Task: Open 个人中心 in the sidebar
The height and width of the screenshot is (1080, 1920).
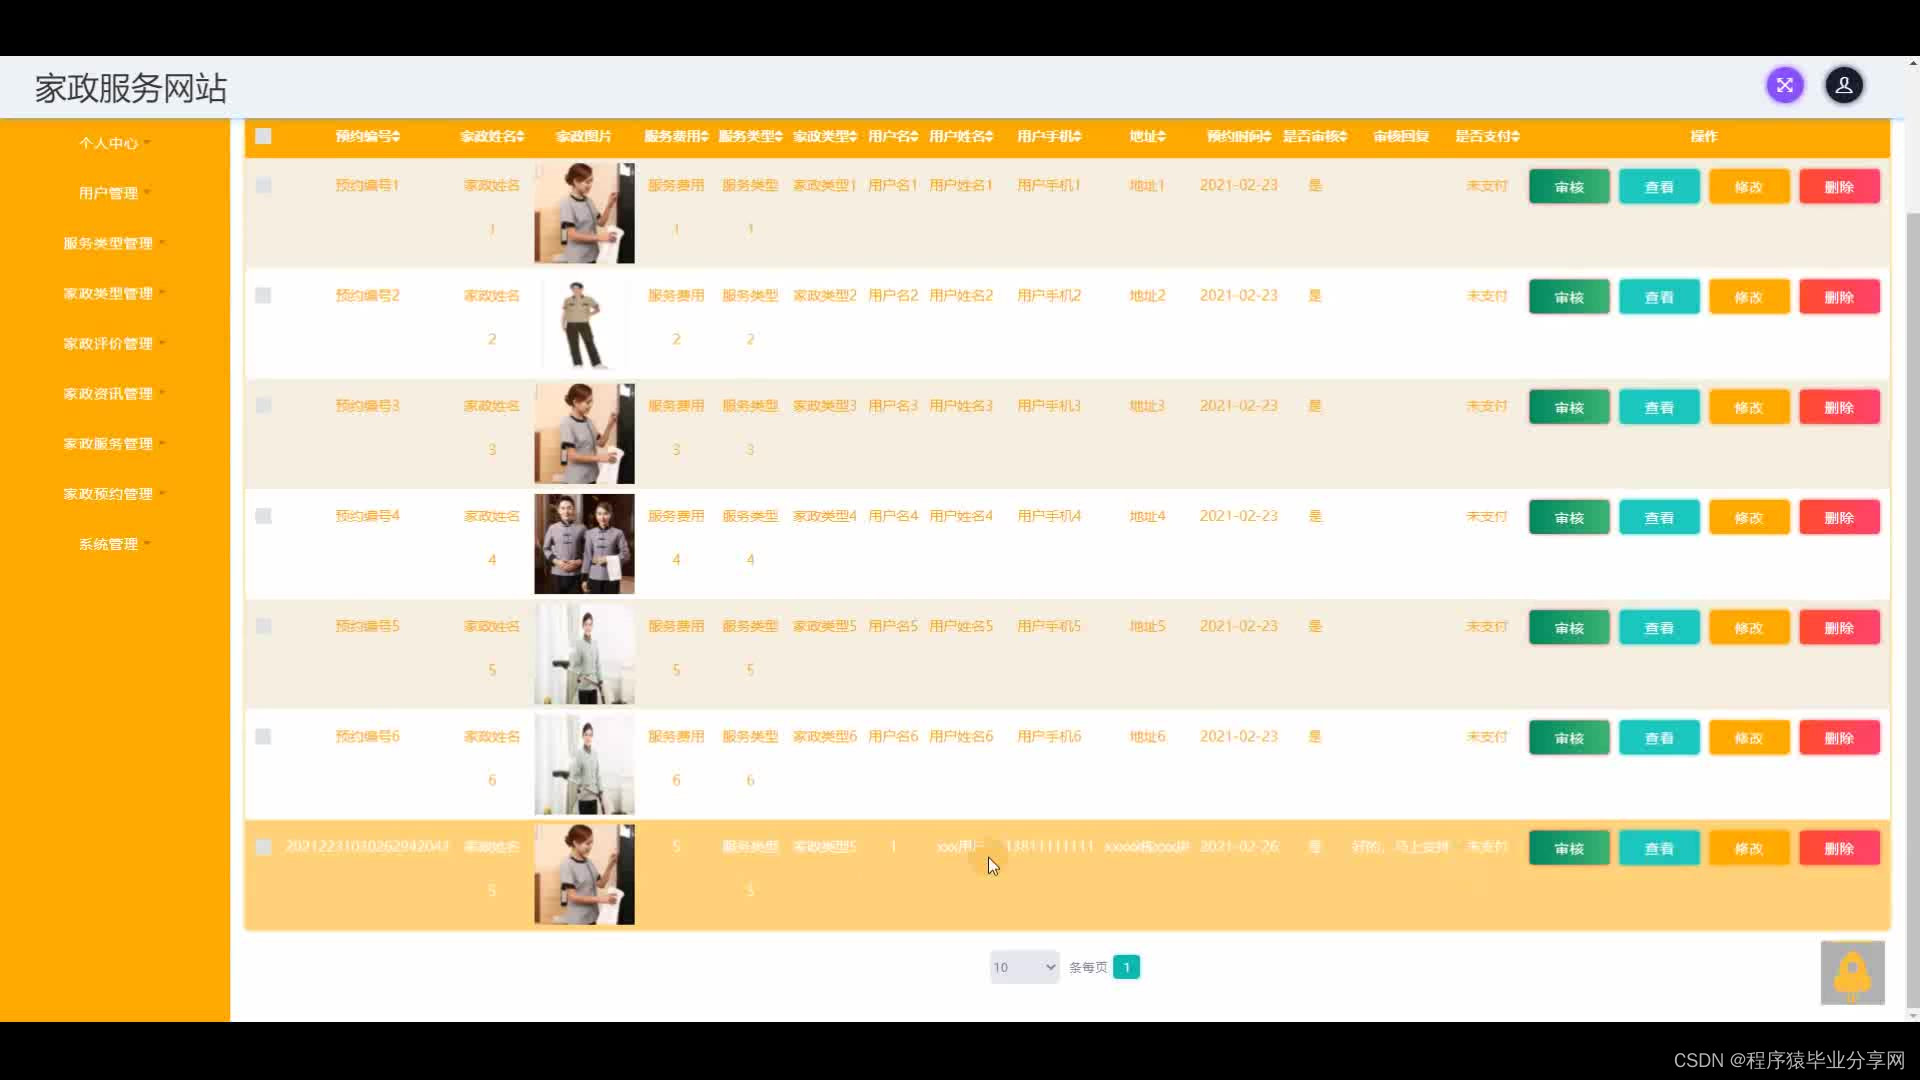Action: 109,143
